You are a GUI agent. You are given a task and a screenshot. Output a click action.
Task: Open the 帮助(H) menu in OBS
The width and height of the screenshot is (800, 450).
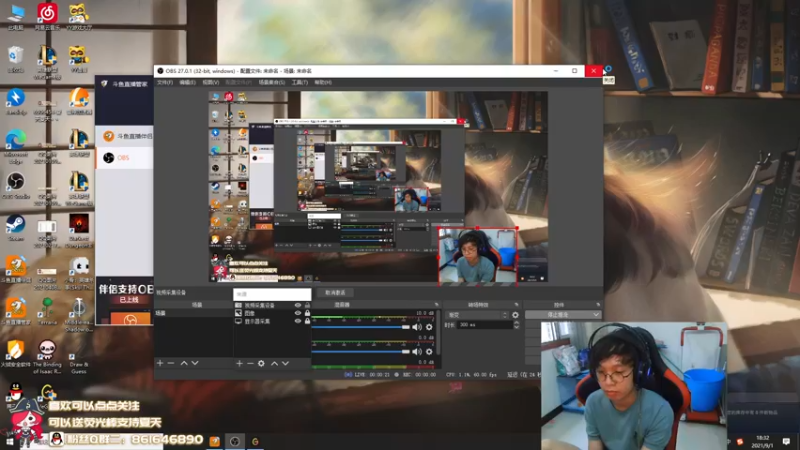point(323,82)
